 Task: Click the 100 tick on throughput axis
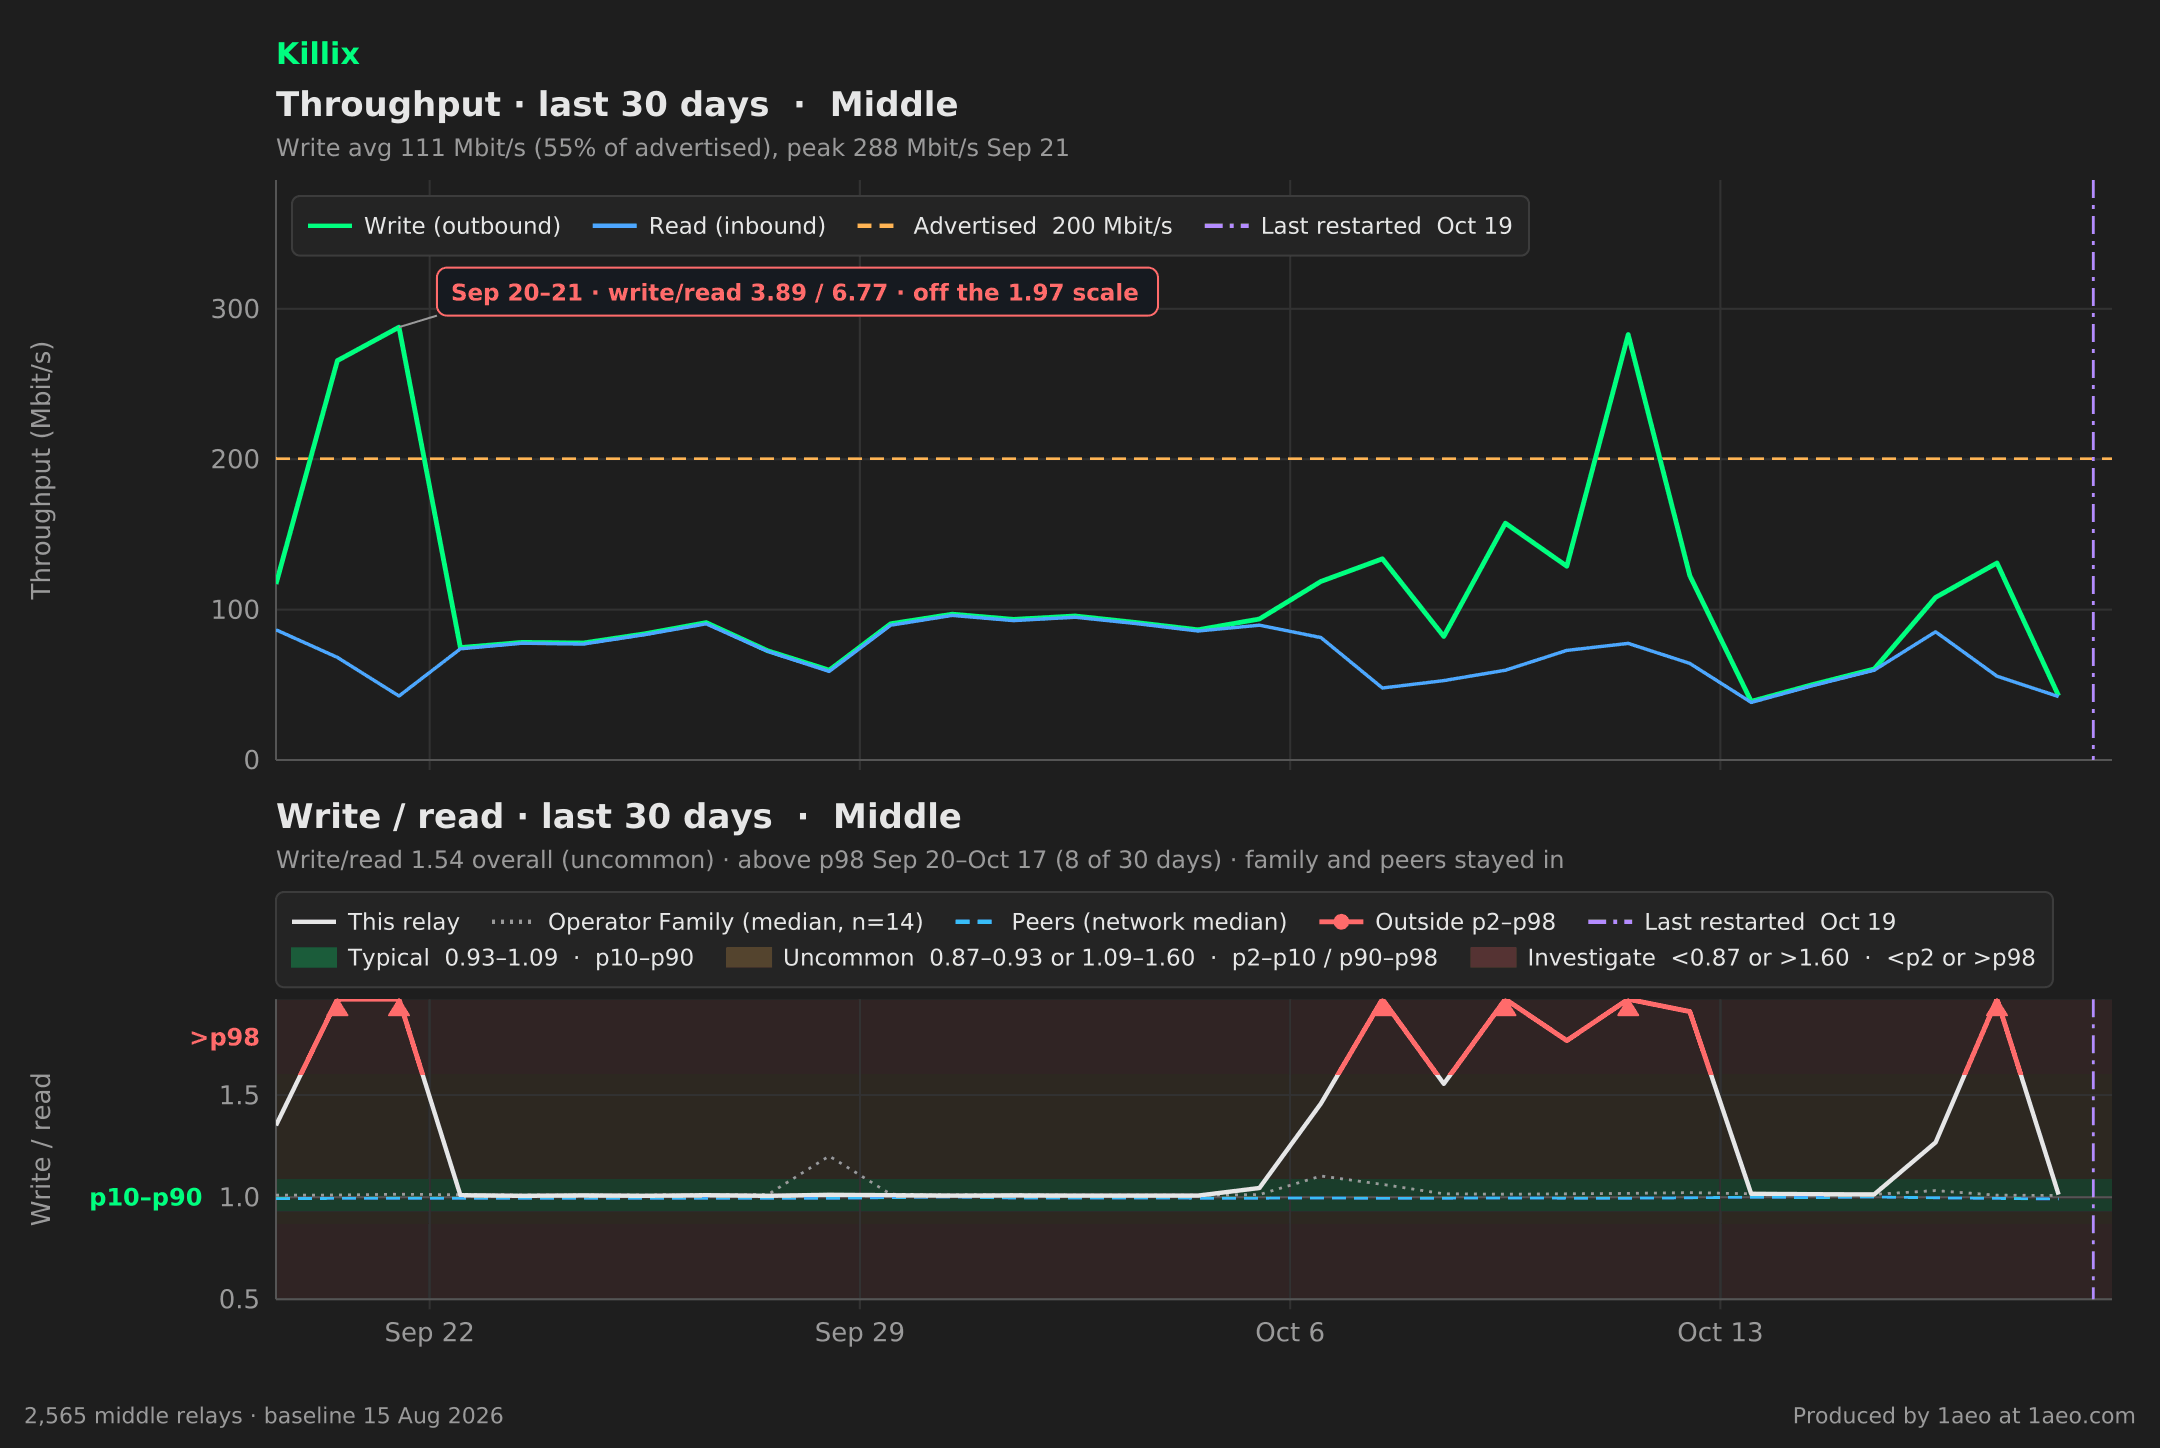(235, 609)
